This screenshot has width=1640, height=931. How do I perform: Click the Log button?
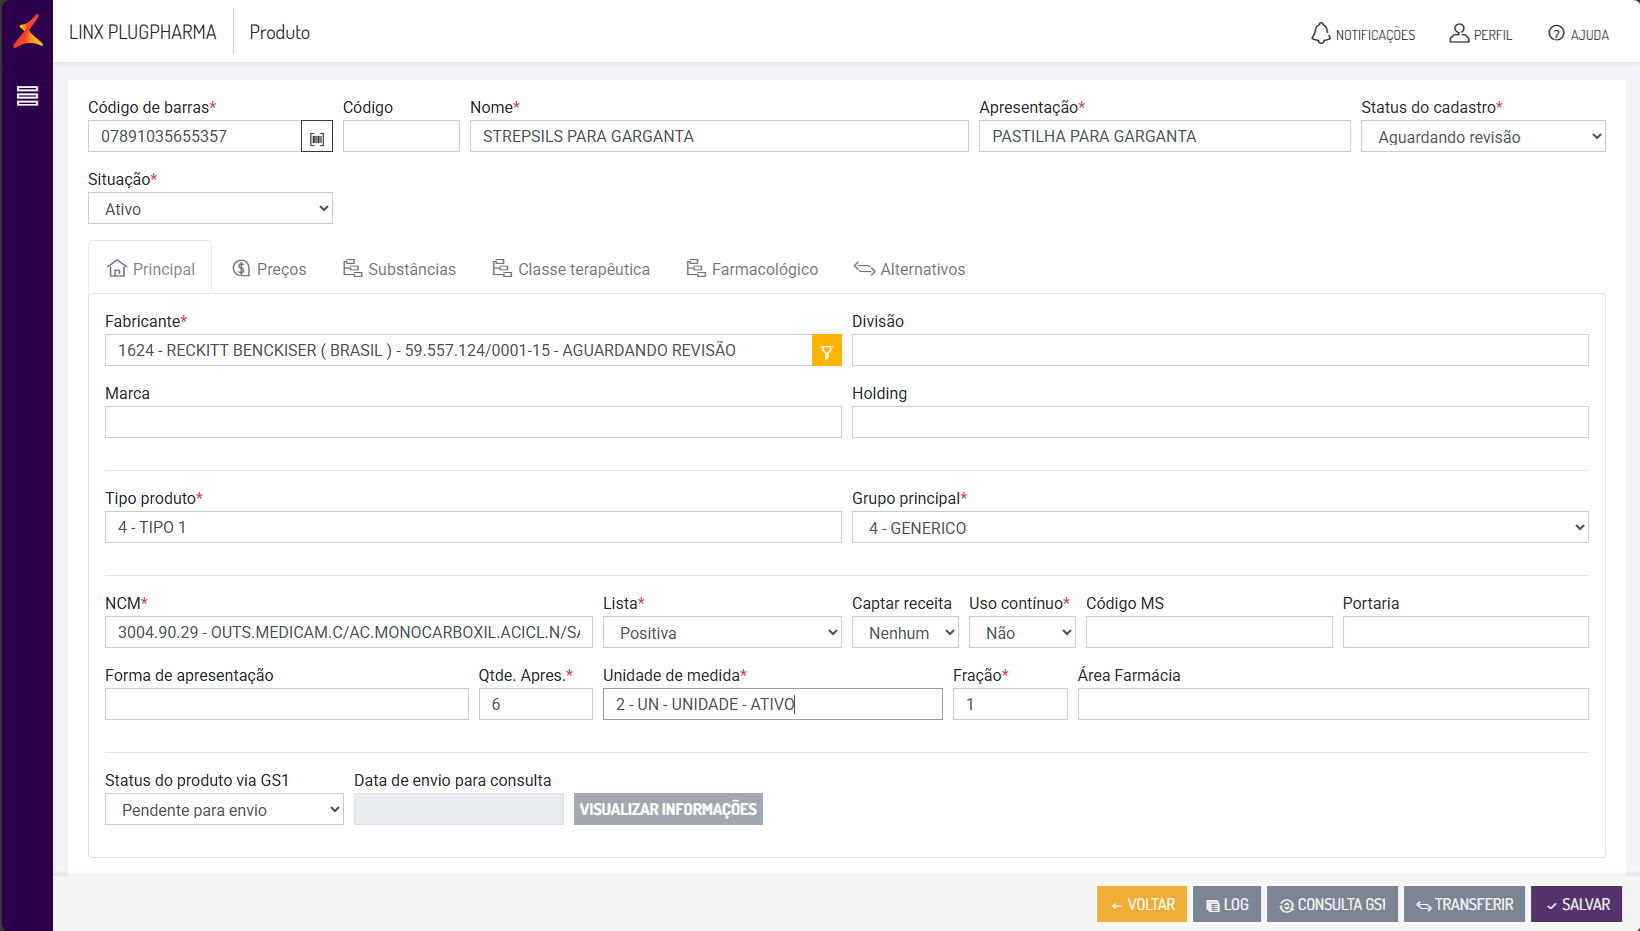pyautogui.click(x=1227, y=904)
